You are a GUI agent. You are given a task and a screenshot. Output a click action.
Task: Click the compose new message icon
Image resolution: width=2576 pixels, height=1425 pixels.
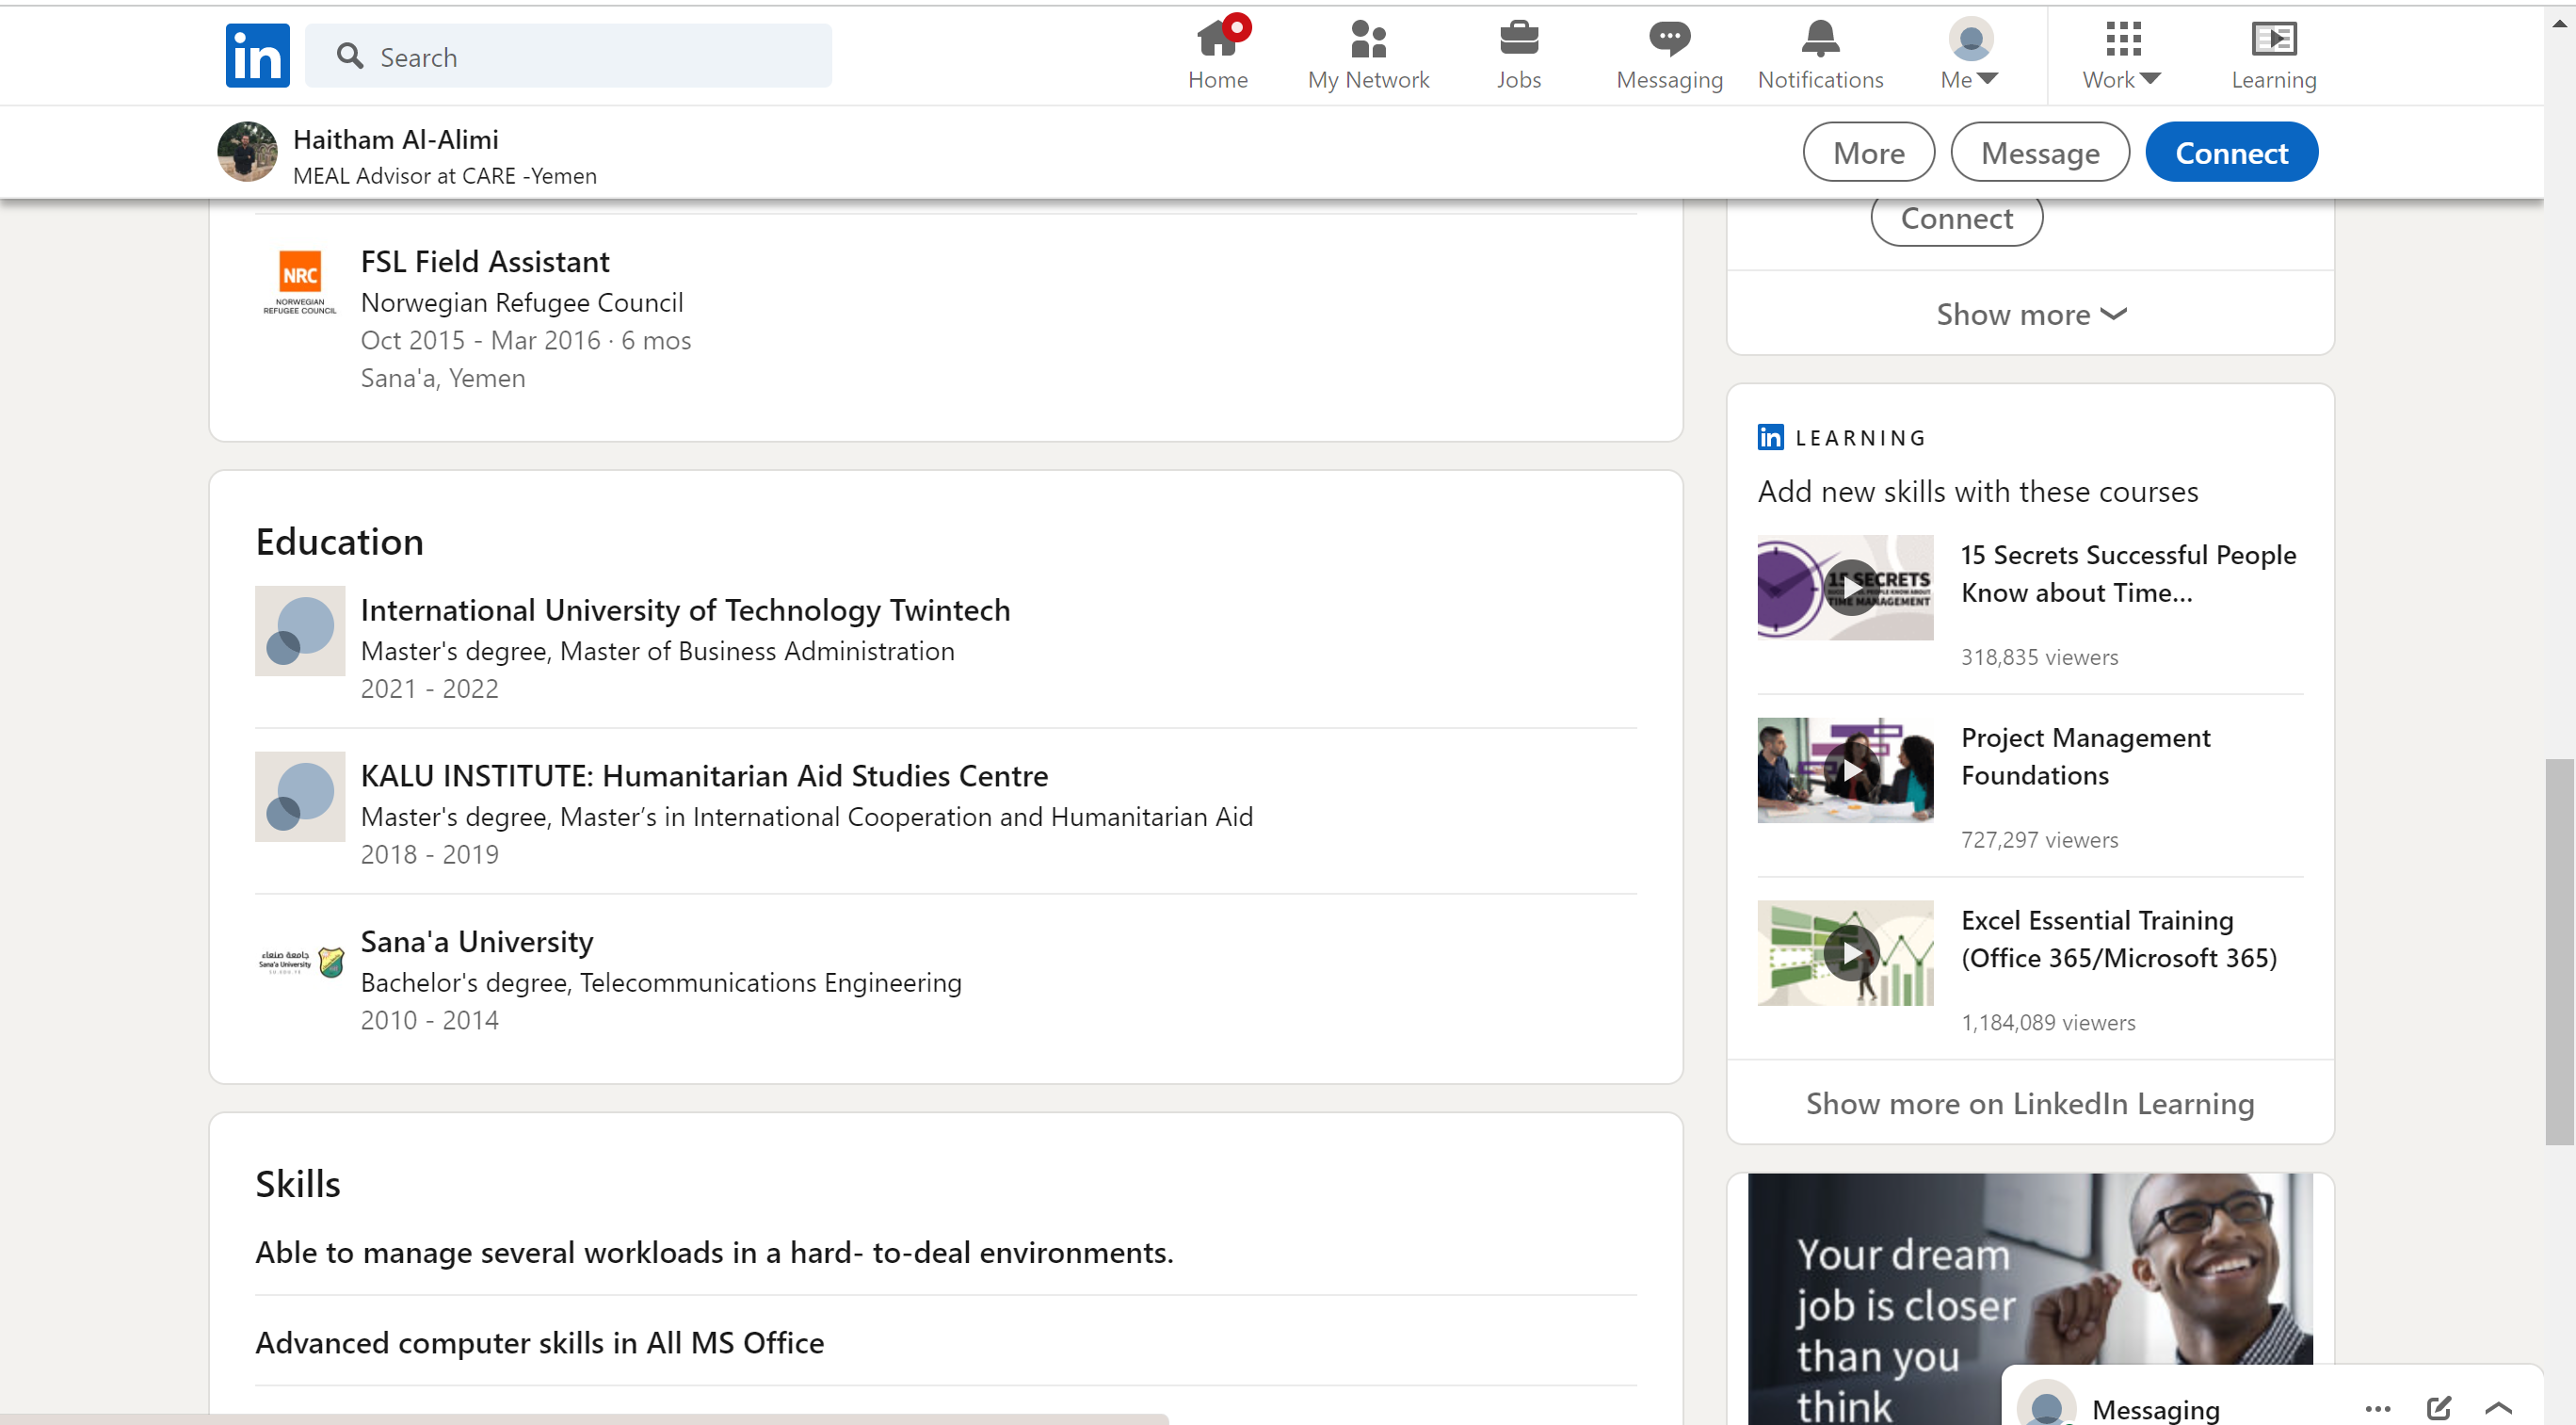coord(2438,1407)
